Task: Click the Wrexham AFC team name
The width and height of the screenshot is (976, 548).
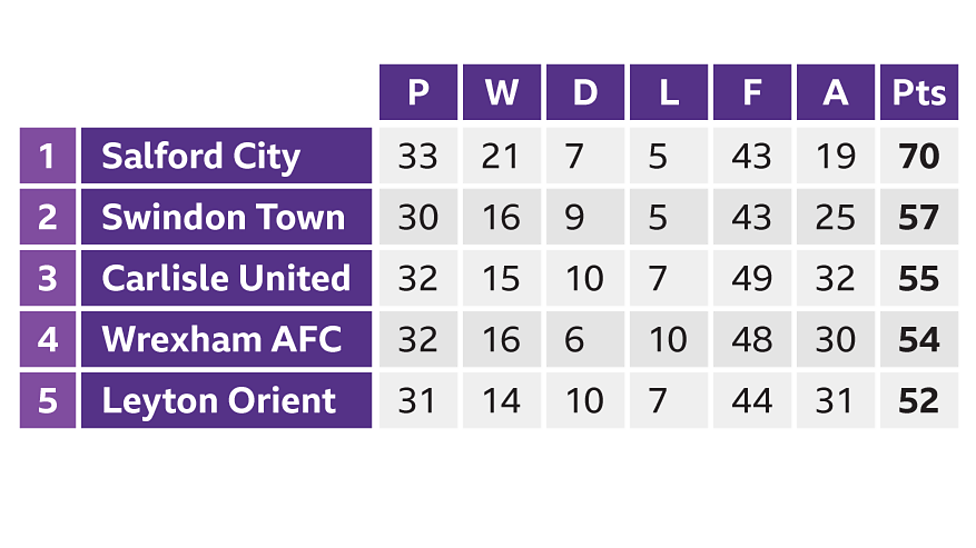Action: (x=221, y=339)
